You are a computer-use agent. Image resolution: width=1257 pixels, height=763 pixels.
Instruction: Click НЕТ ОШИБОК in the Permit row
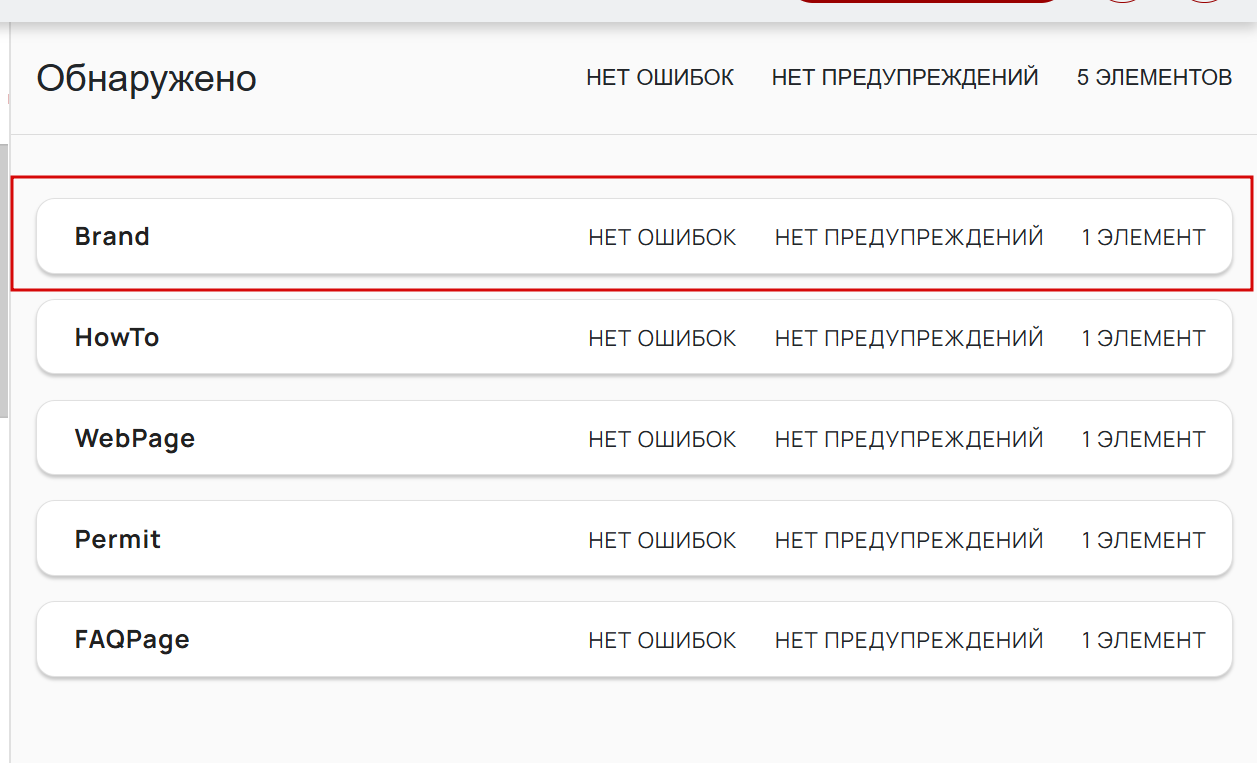(x=662, y=541)
